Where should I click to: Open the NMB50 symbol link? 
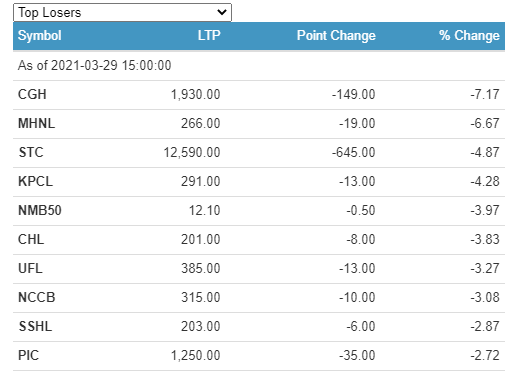pyautogui.click(x=40, y=210)
